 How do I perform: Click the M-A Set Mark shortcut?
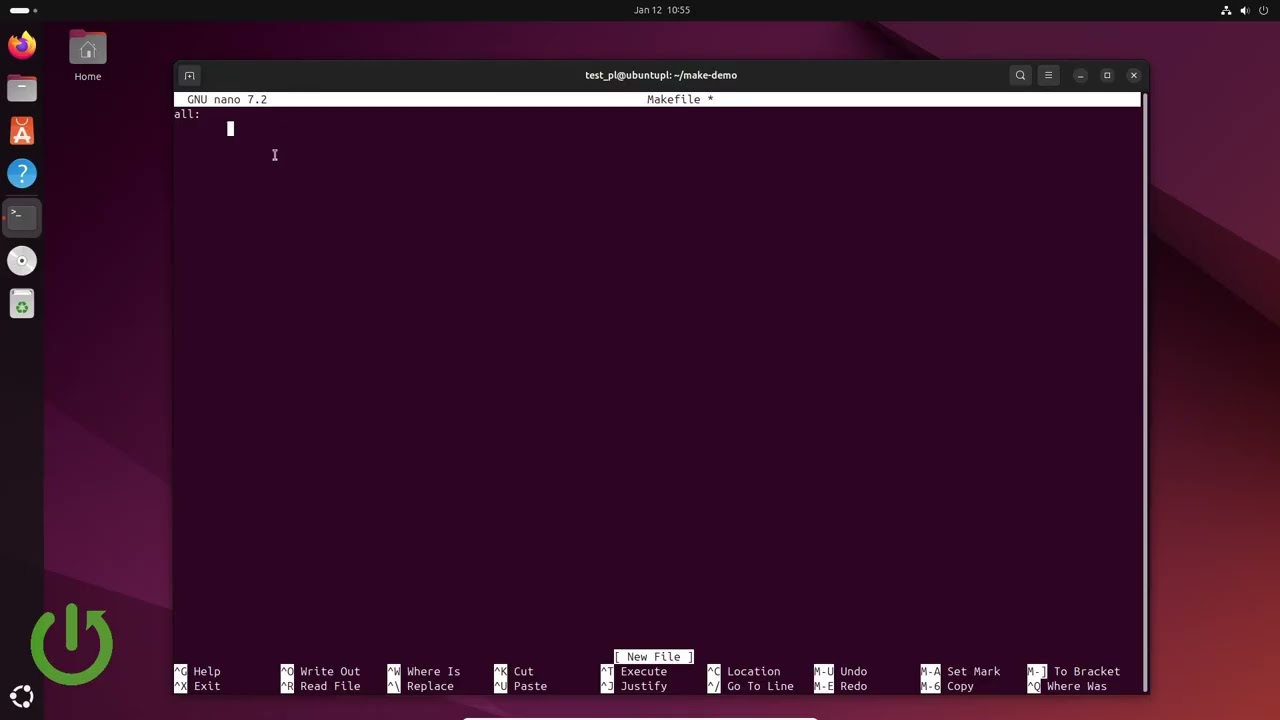pyautogui.click(x=960, y=672)
